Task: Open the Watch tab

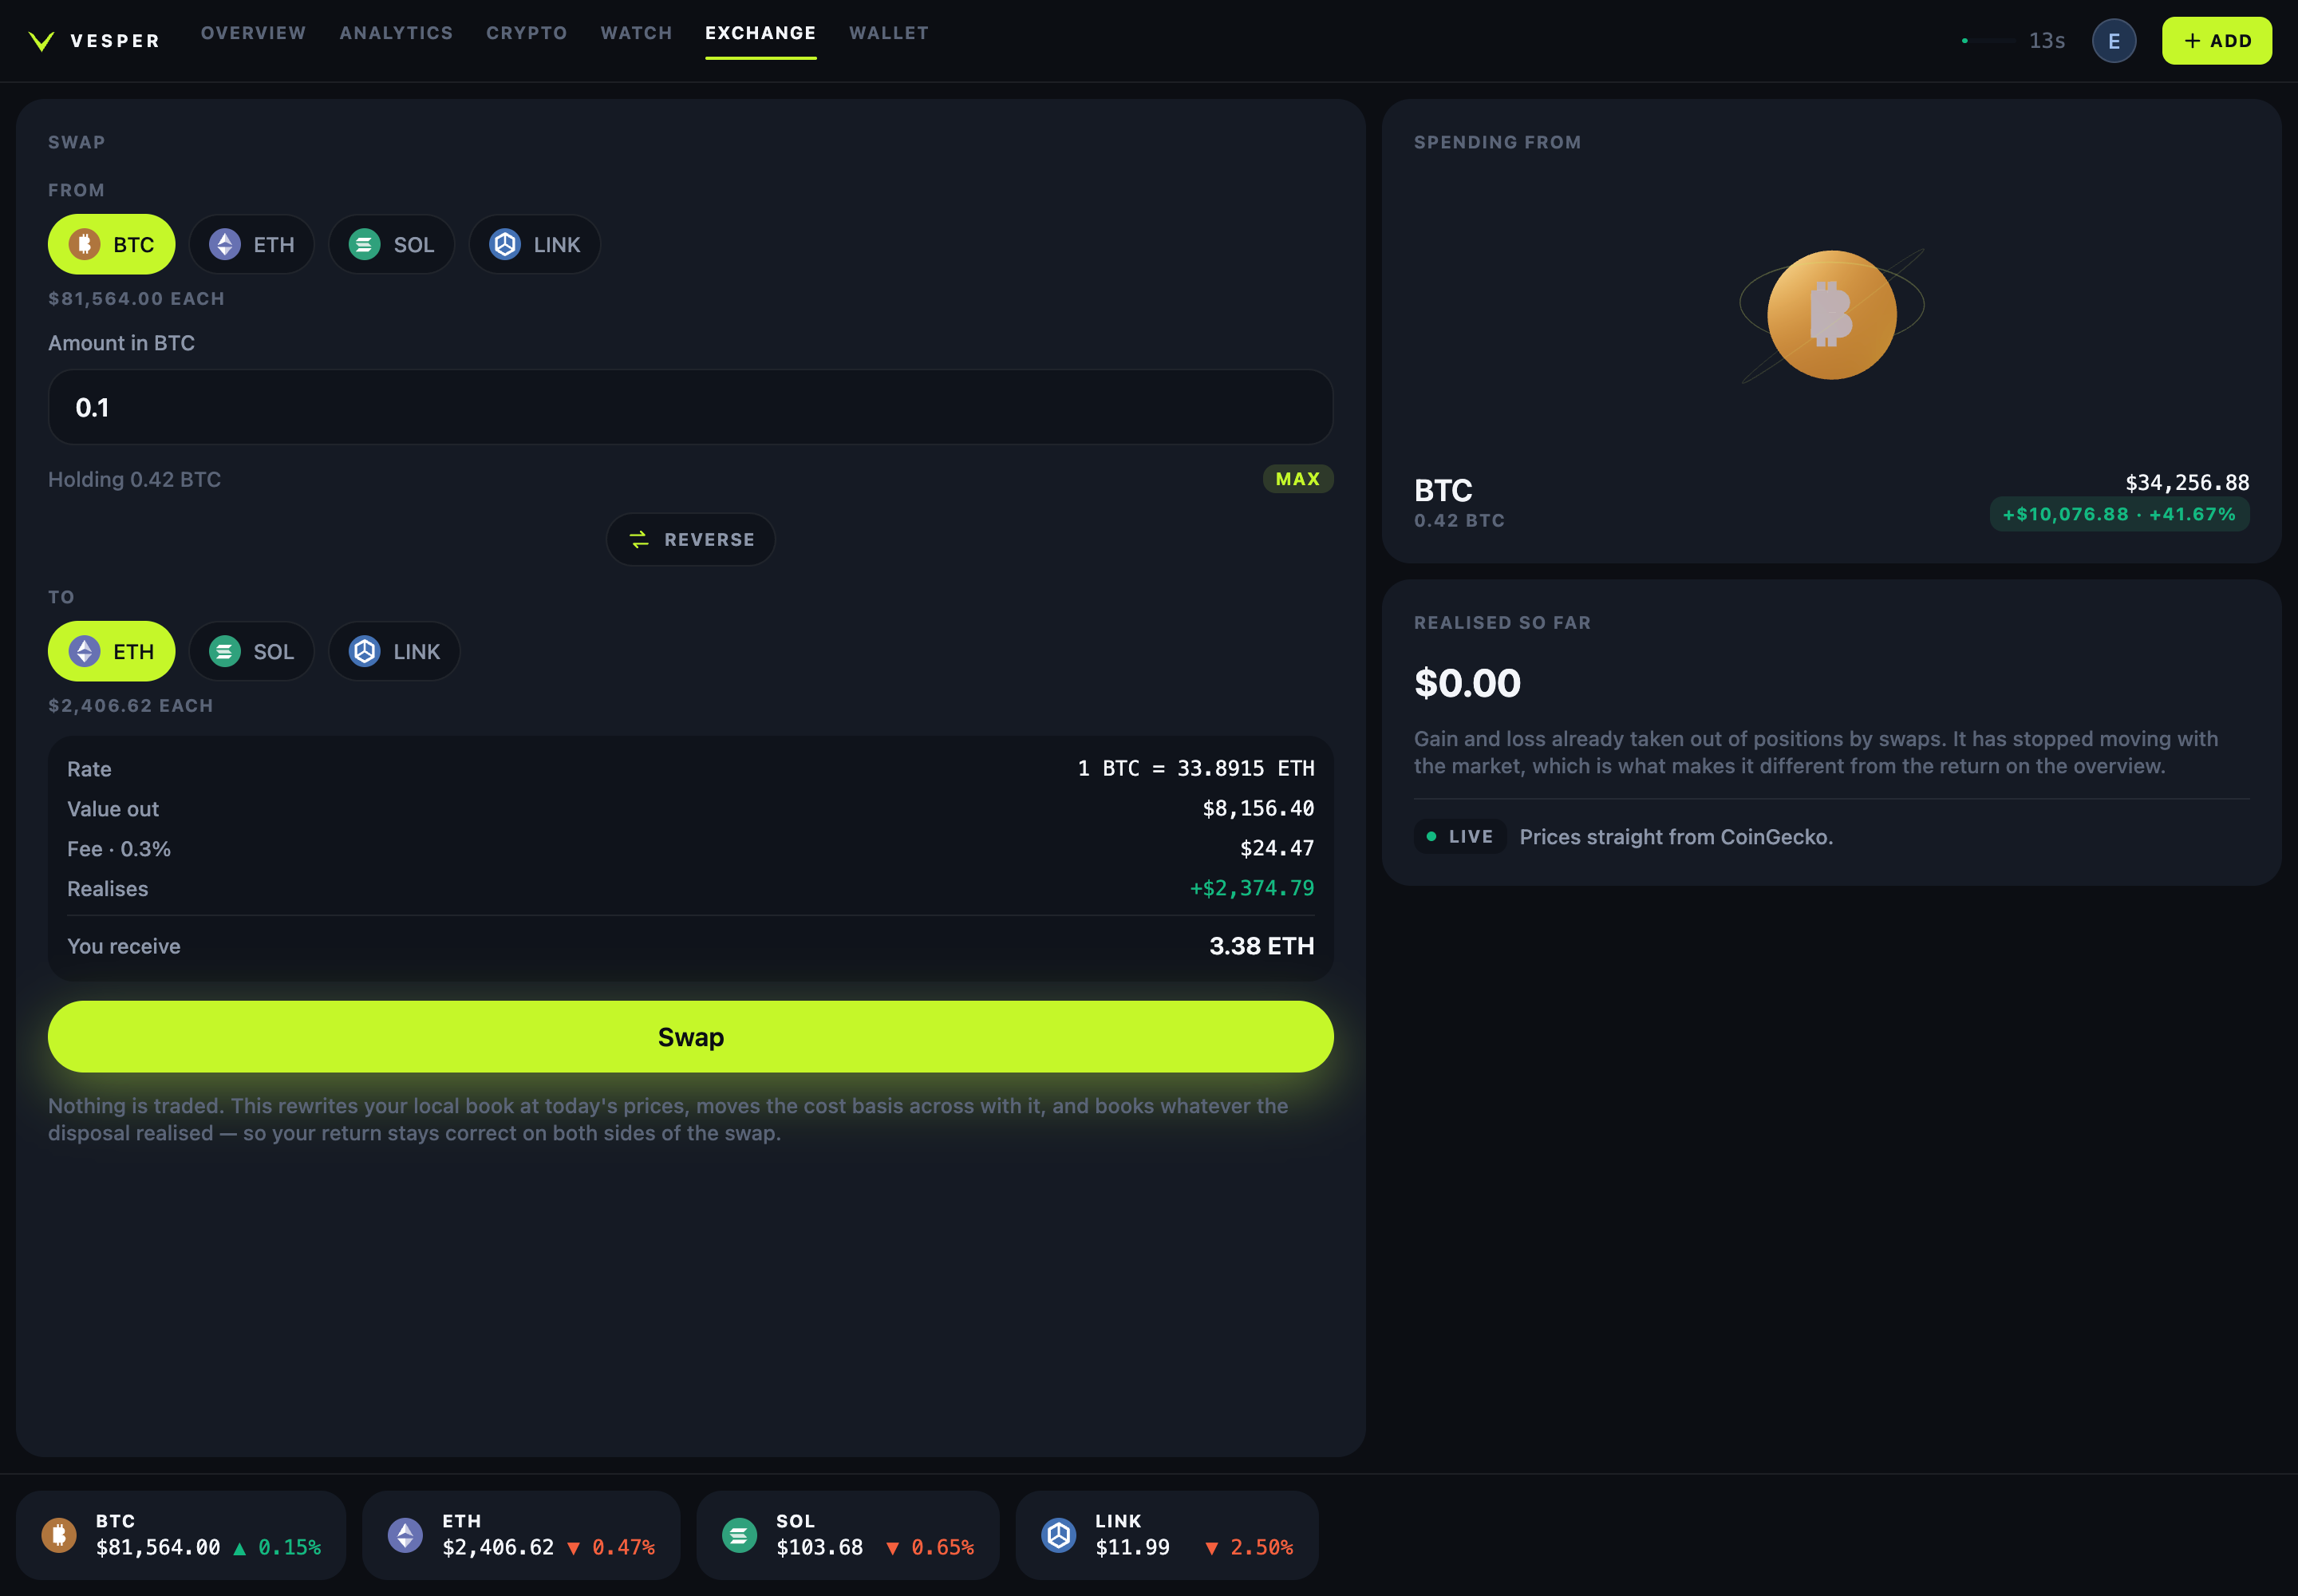Action: coord(636,33)
